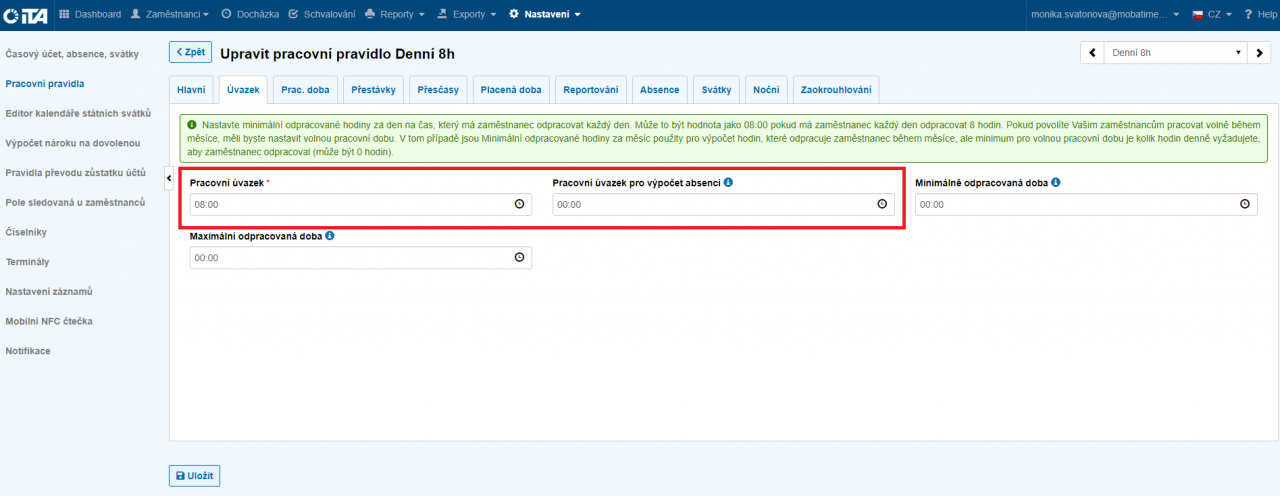Click info icon by Pracovní úvazek pro výpočet absencí

click(728, 182)
